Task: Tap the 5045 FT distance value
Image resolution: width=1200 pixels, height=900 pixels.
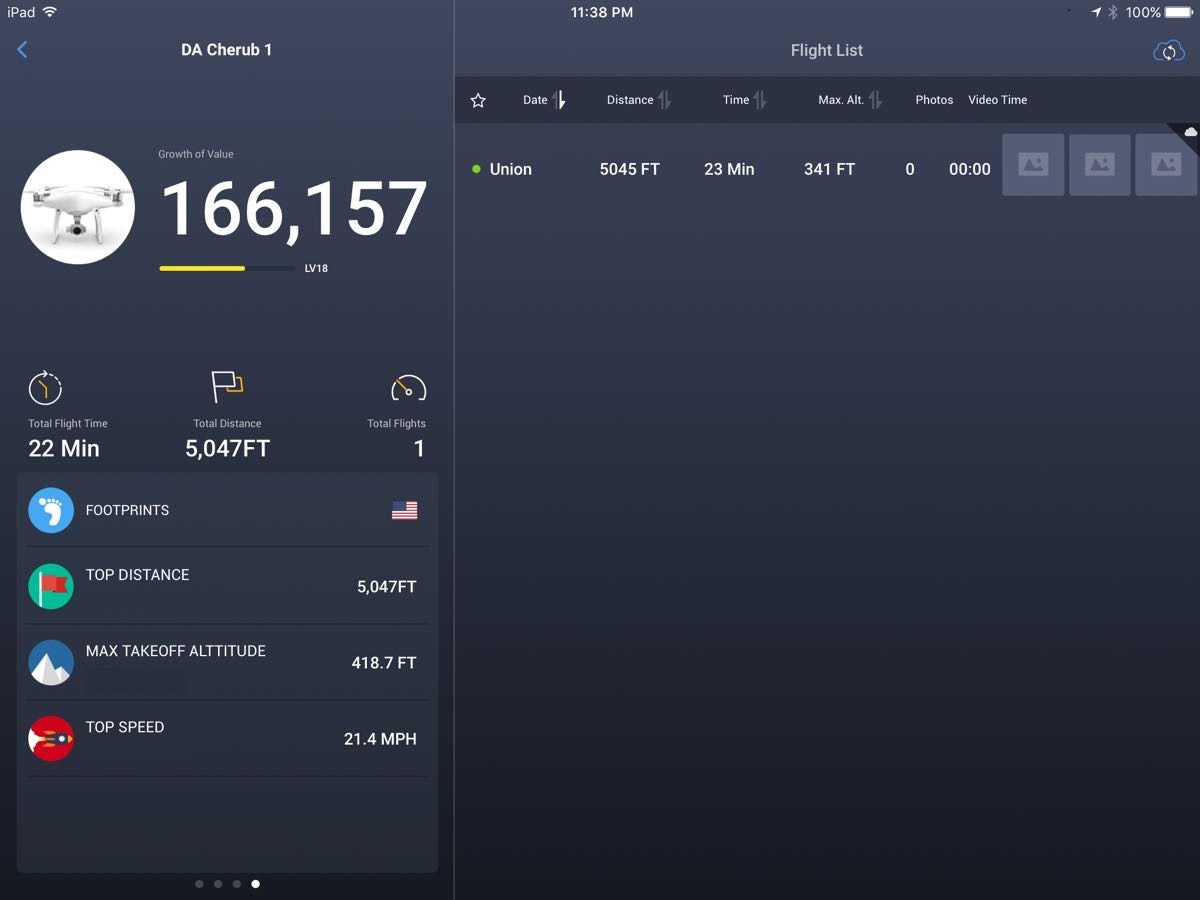Action: (x=630, y=169)
